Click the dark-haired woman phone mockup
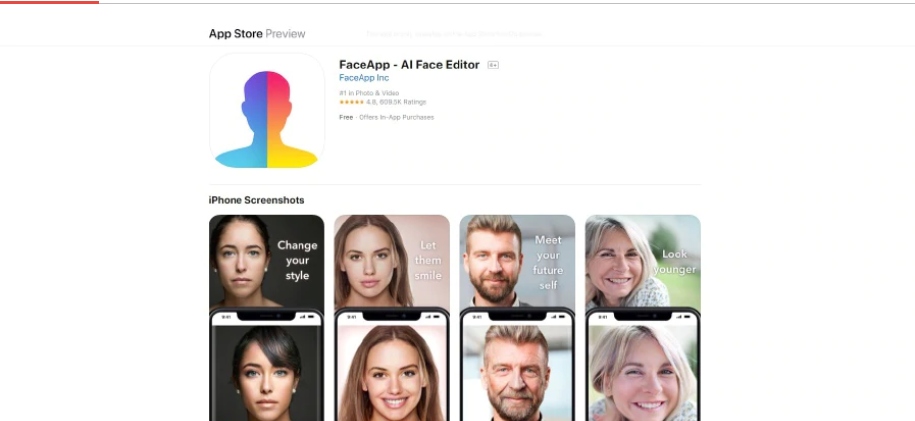The height and width of the screenshot is (421, 915). point(266,365)
